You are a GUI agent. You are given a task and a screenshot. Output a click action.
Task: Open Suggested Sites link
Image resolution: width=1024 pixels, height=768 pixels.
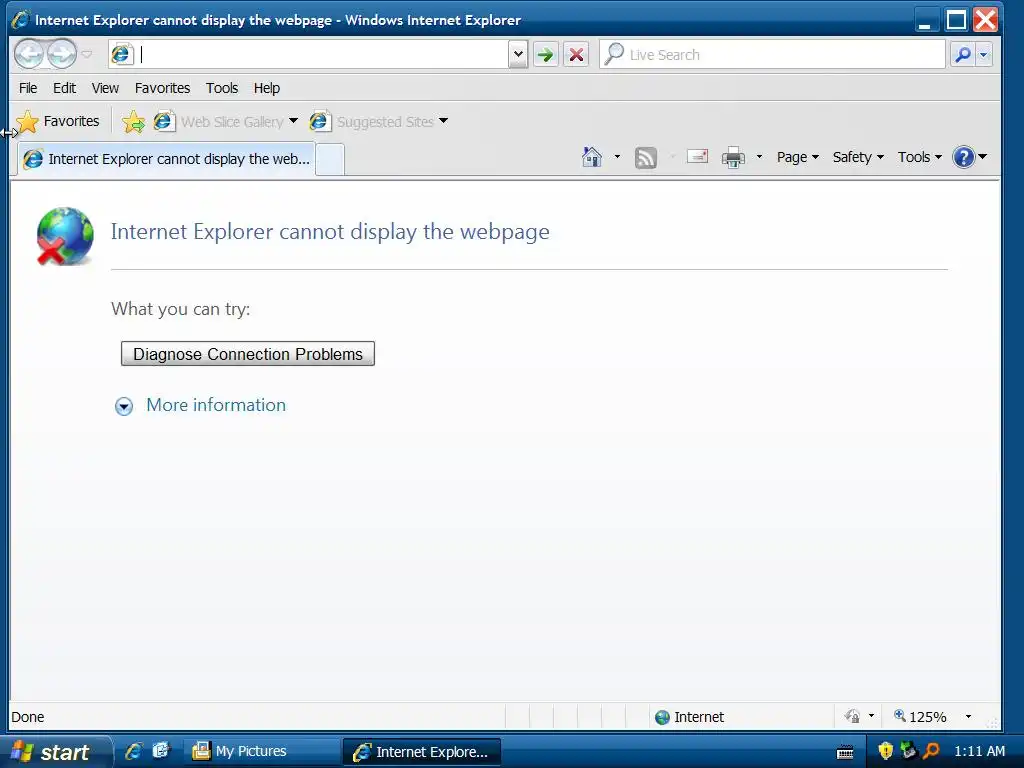[x=372, y=121]
